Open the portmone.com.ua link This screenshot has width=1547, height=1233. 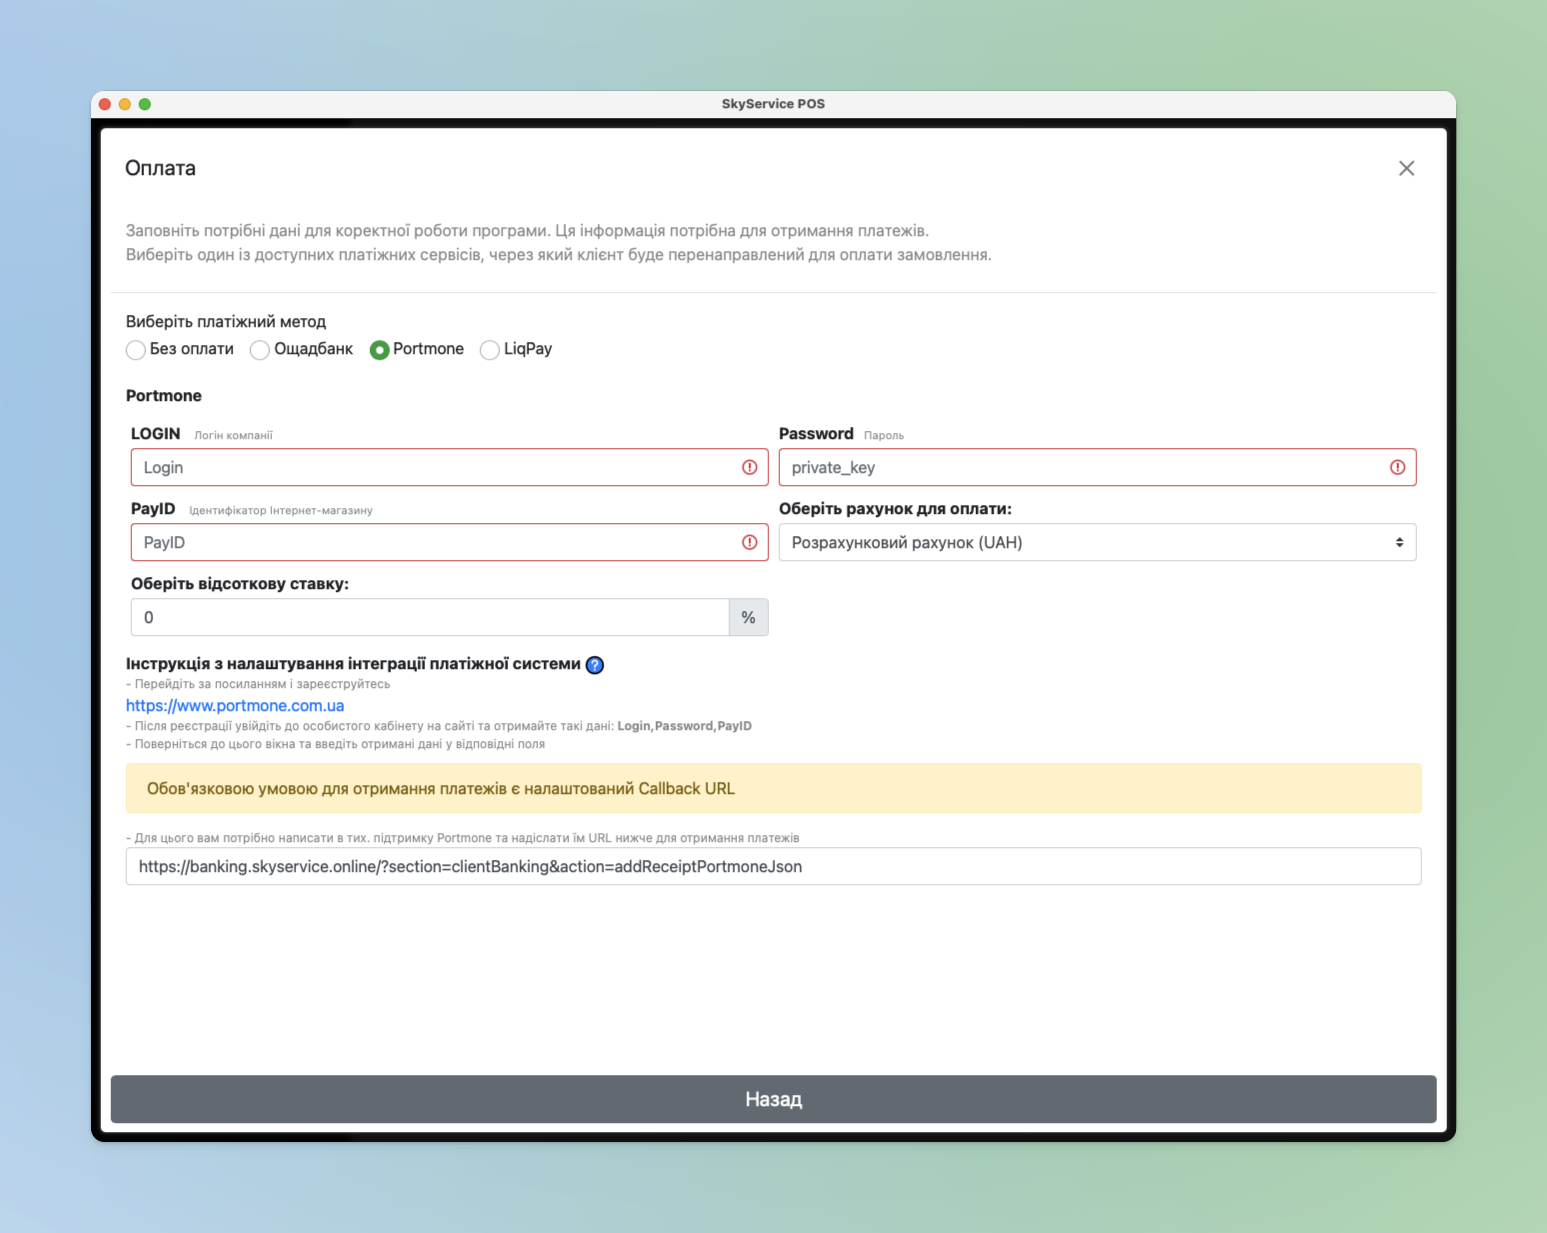(x=235, y=706)
